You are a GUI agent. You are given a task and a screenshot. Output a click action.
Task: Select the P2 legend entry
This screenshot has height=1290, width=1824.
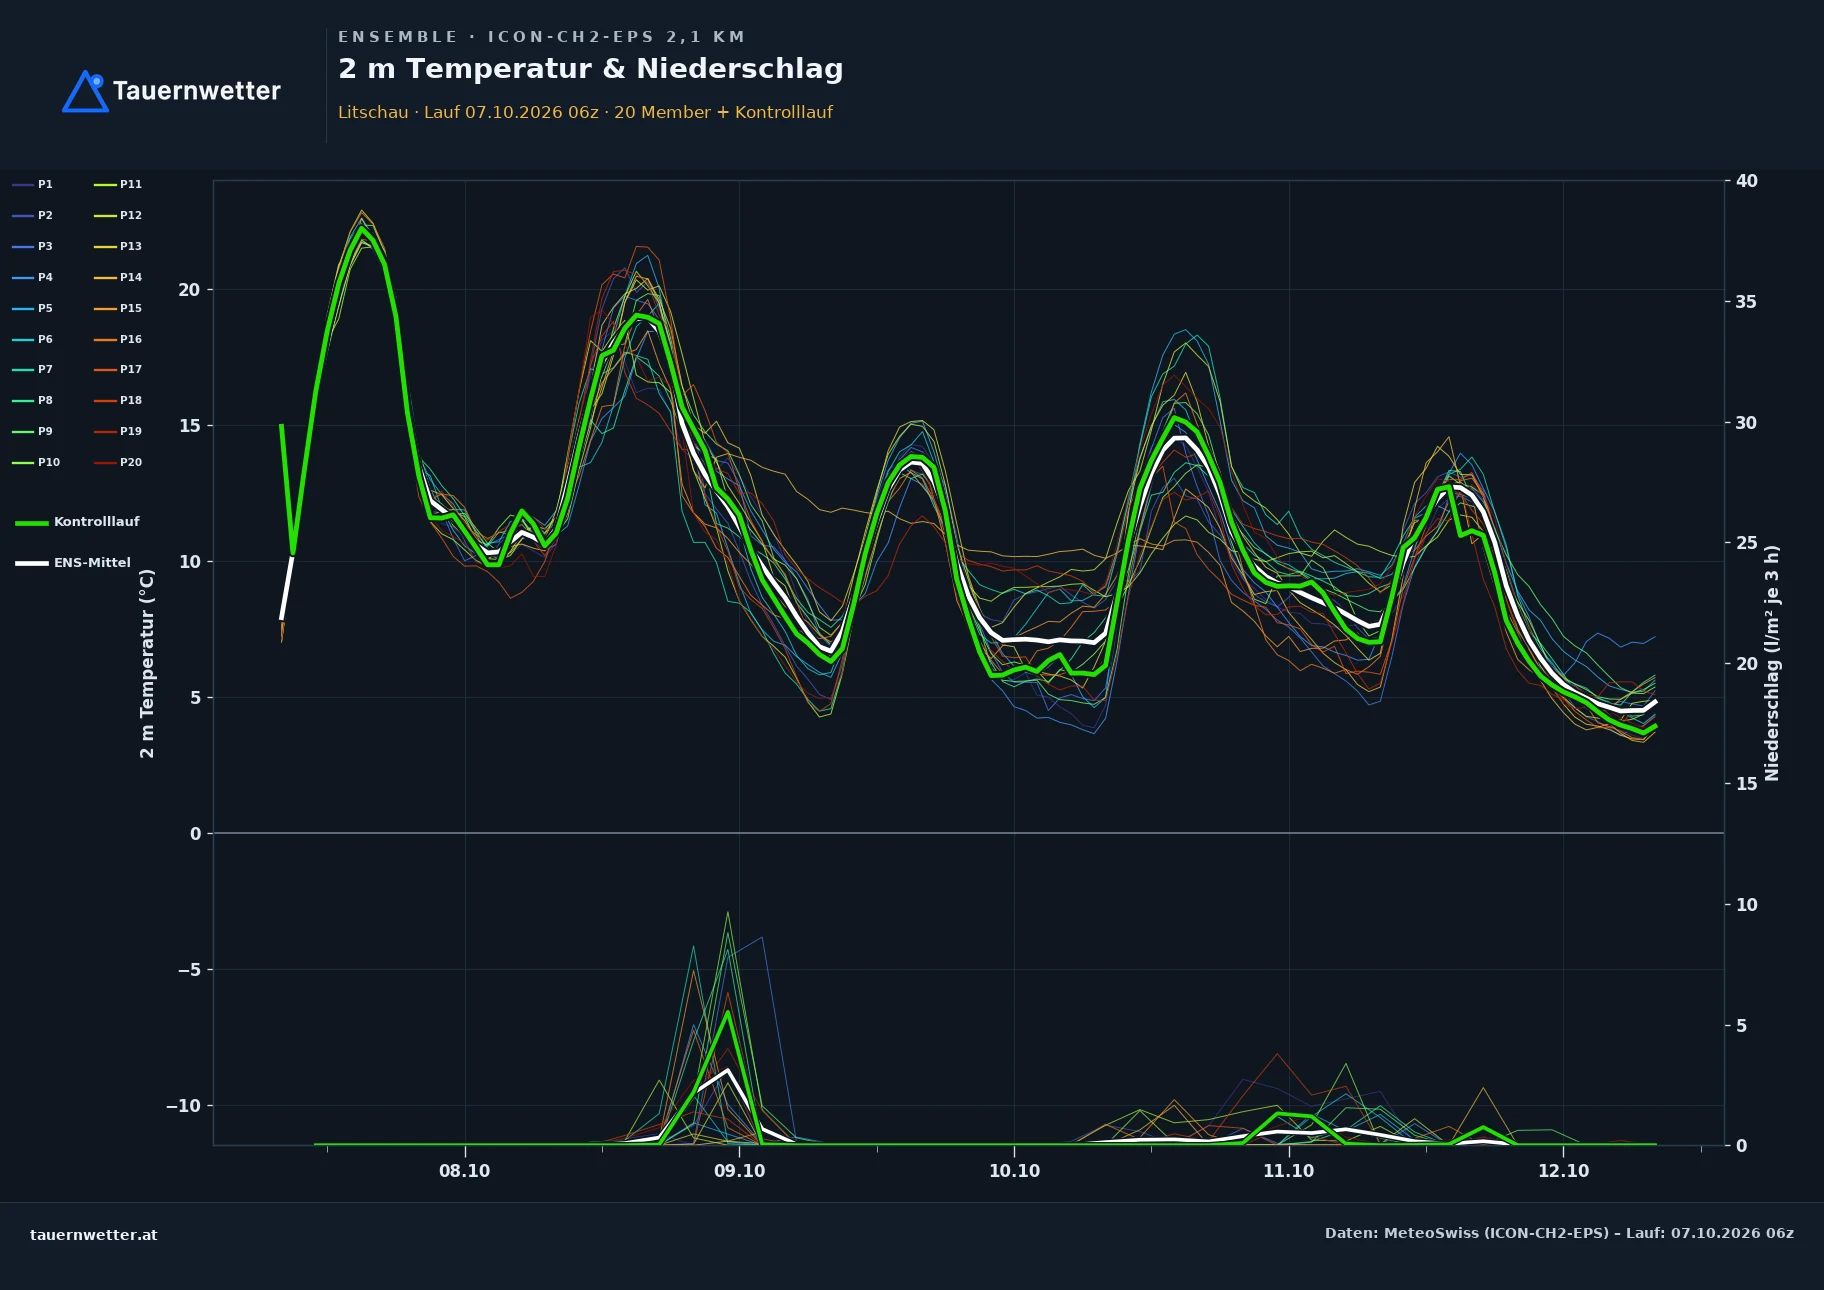[33, 215]
